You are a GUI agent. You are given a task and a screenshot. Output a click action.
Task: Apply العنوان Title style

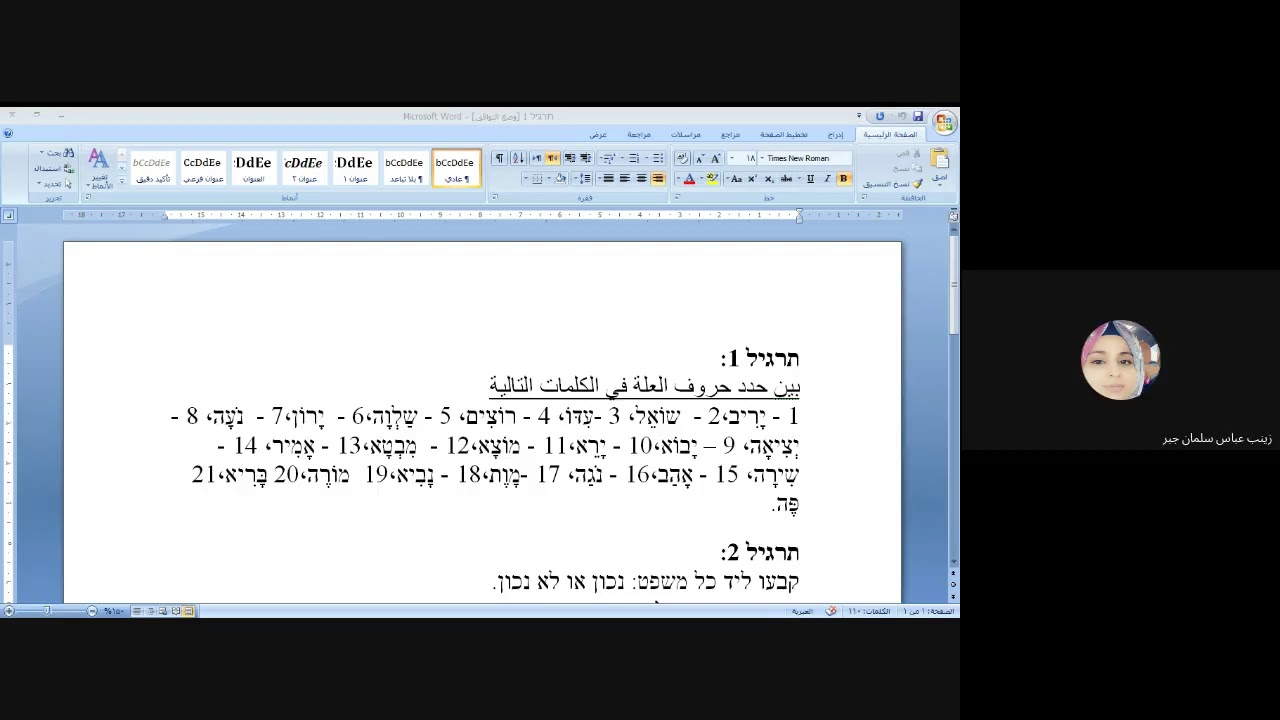pyautogui.click(x=253, y=169)
